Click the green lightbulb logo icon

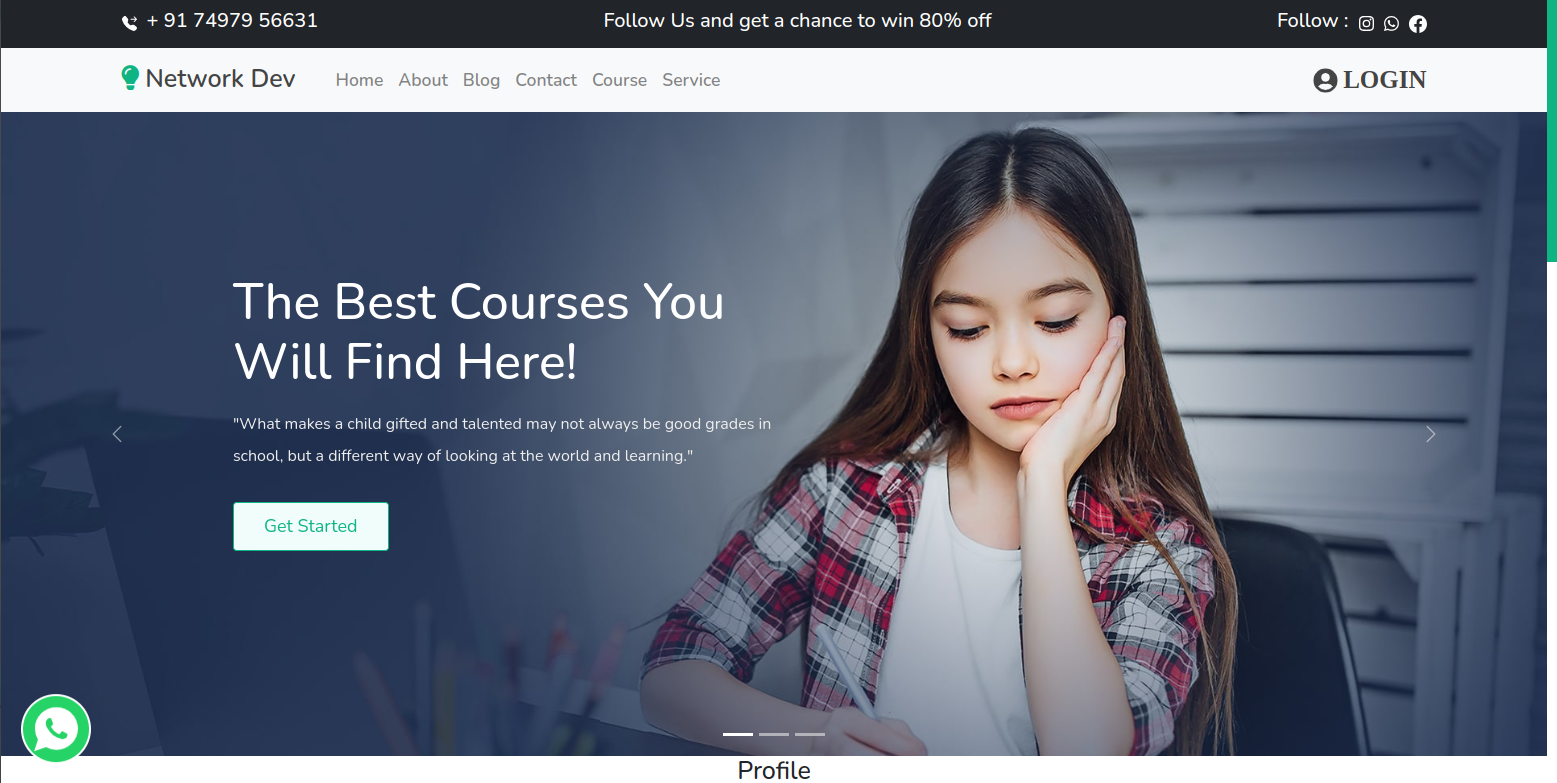(x=129, y=78)
